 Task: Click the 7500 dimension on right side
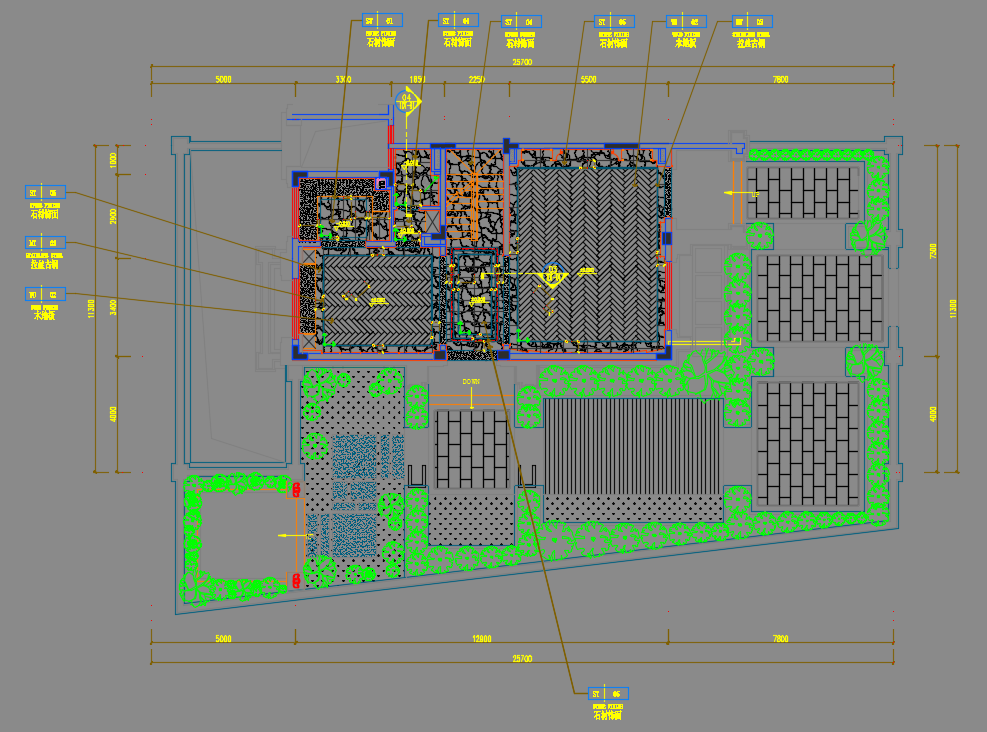[934, 250]
